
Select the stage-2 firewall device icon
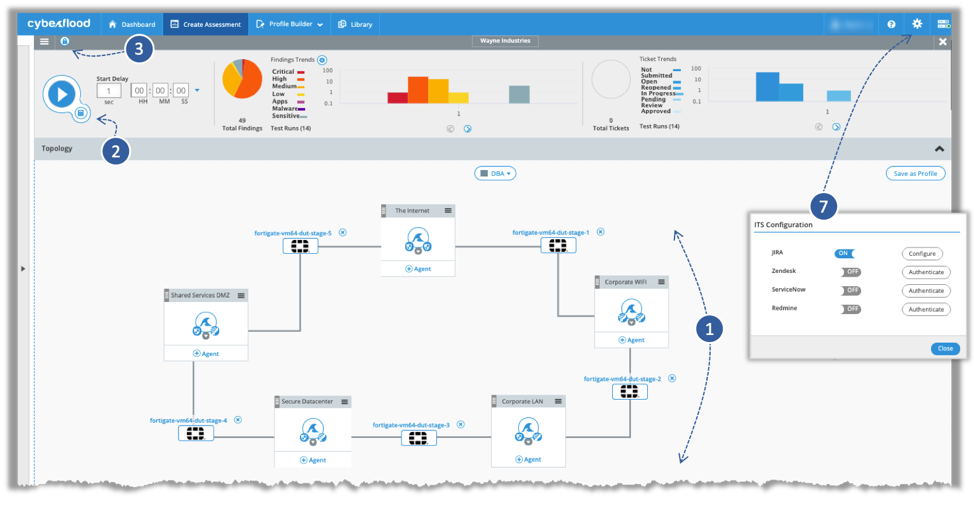click(629, 391)
